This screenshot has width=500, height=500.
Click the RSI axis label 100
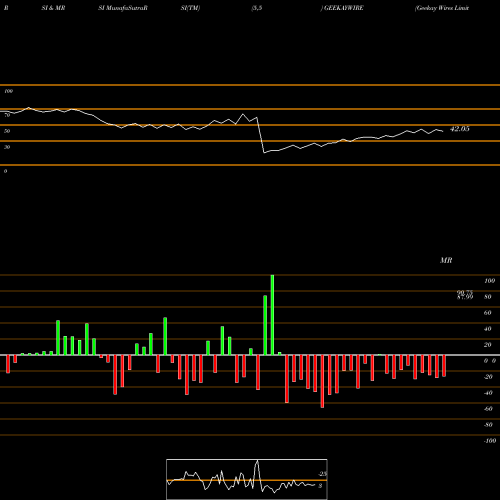point(8,91)
